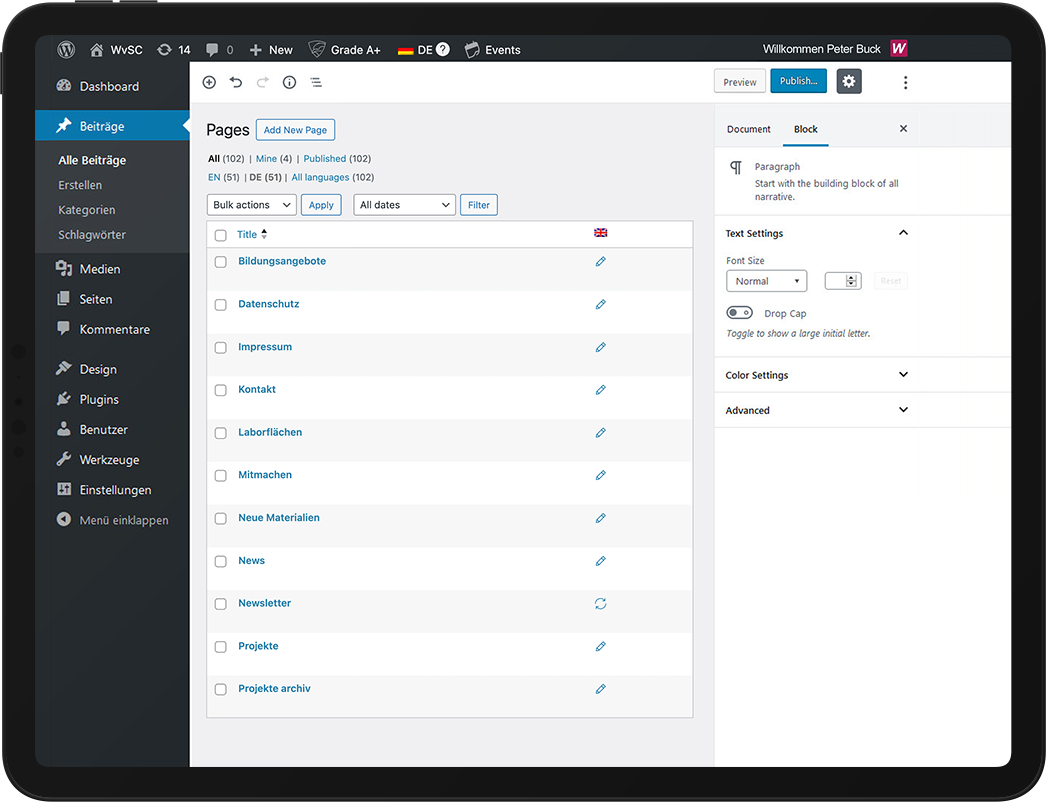Tick the checkbox for Laborflächen

(x=221, y=433)
